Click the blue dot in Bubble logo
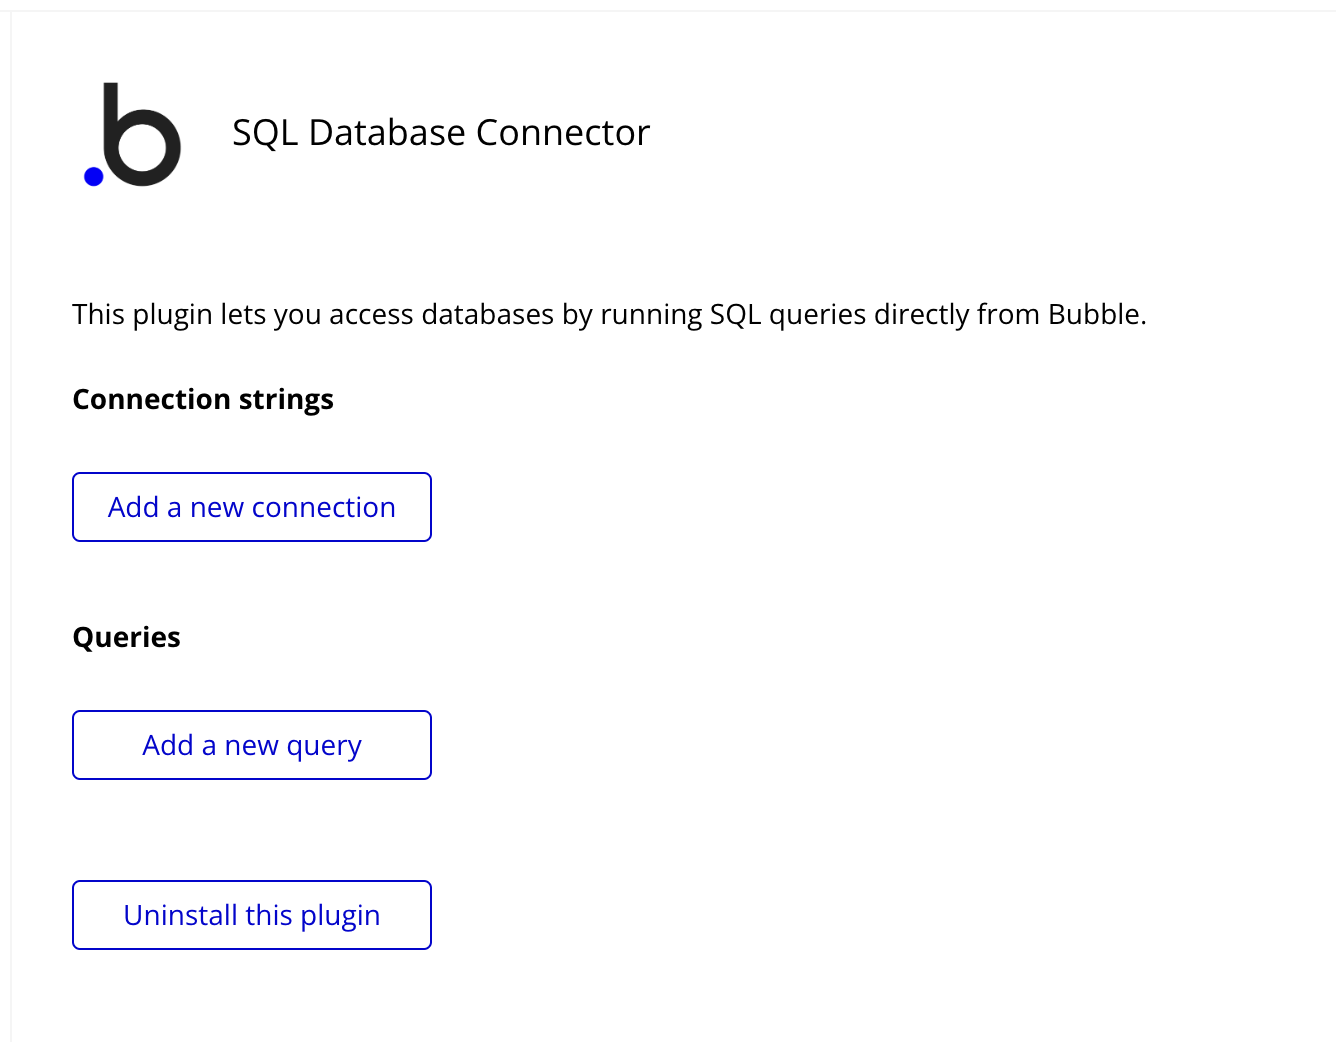 [x=94, y=177]
